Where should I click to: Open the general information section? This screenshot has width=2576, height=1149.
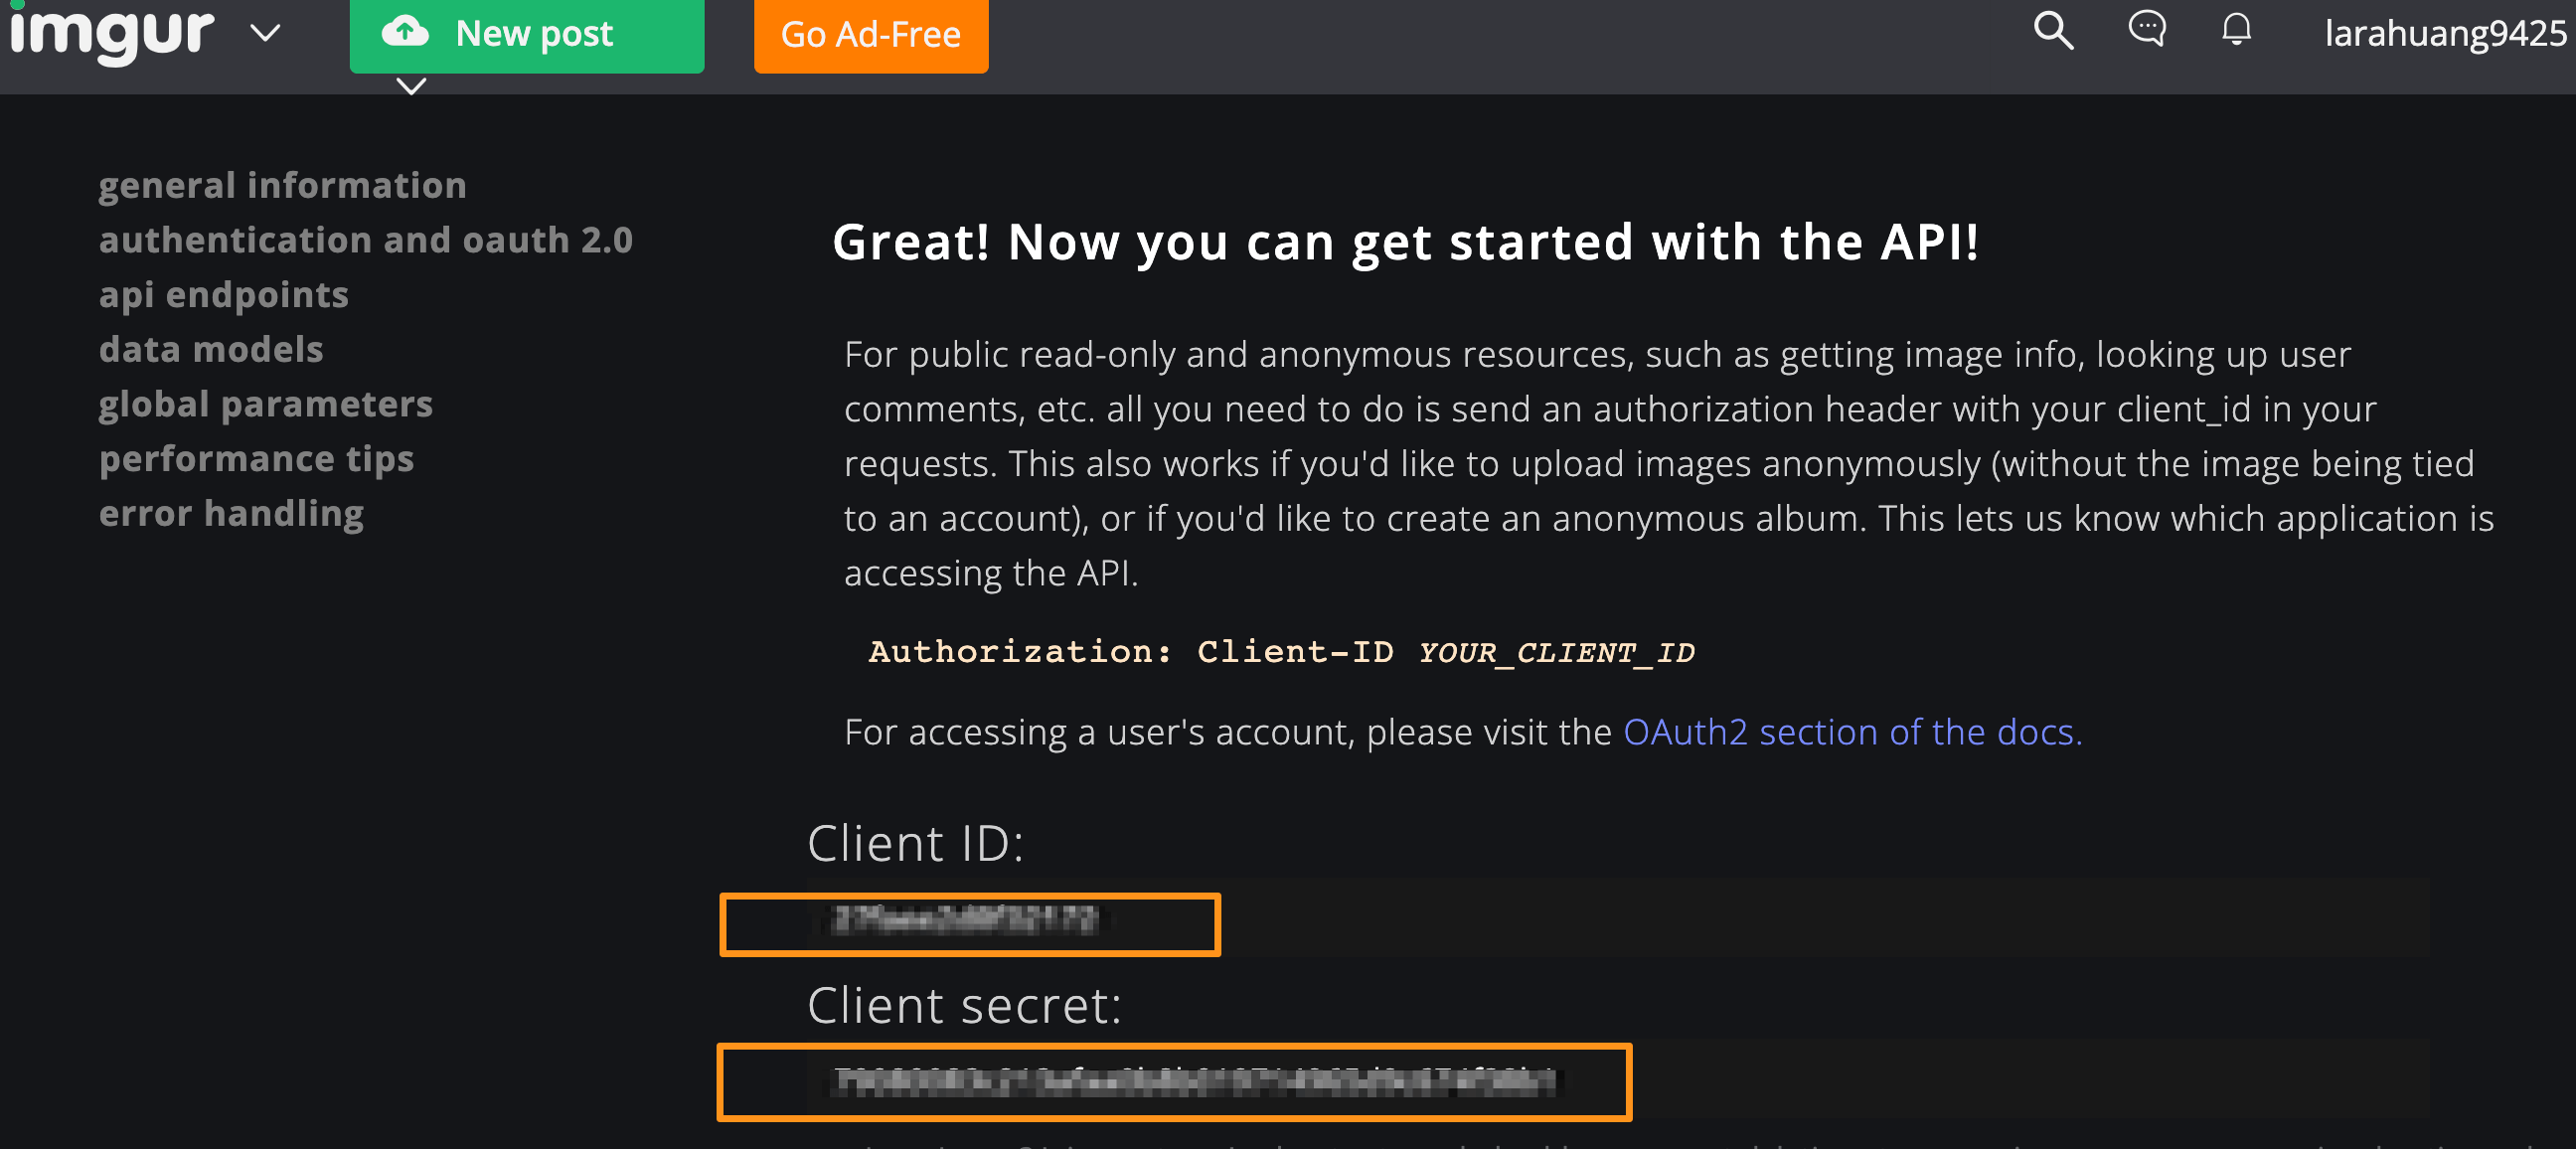tap(282, 186)
